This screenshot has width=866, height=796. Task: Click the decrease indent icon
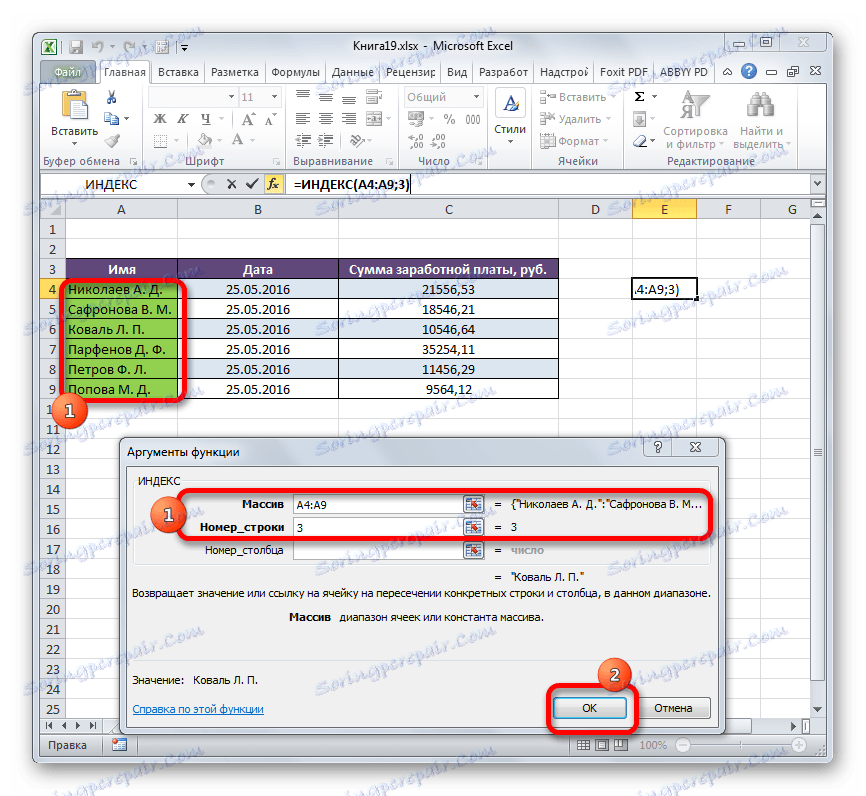click(303, 141)
